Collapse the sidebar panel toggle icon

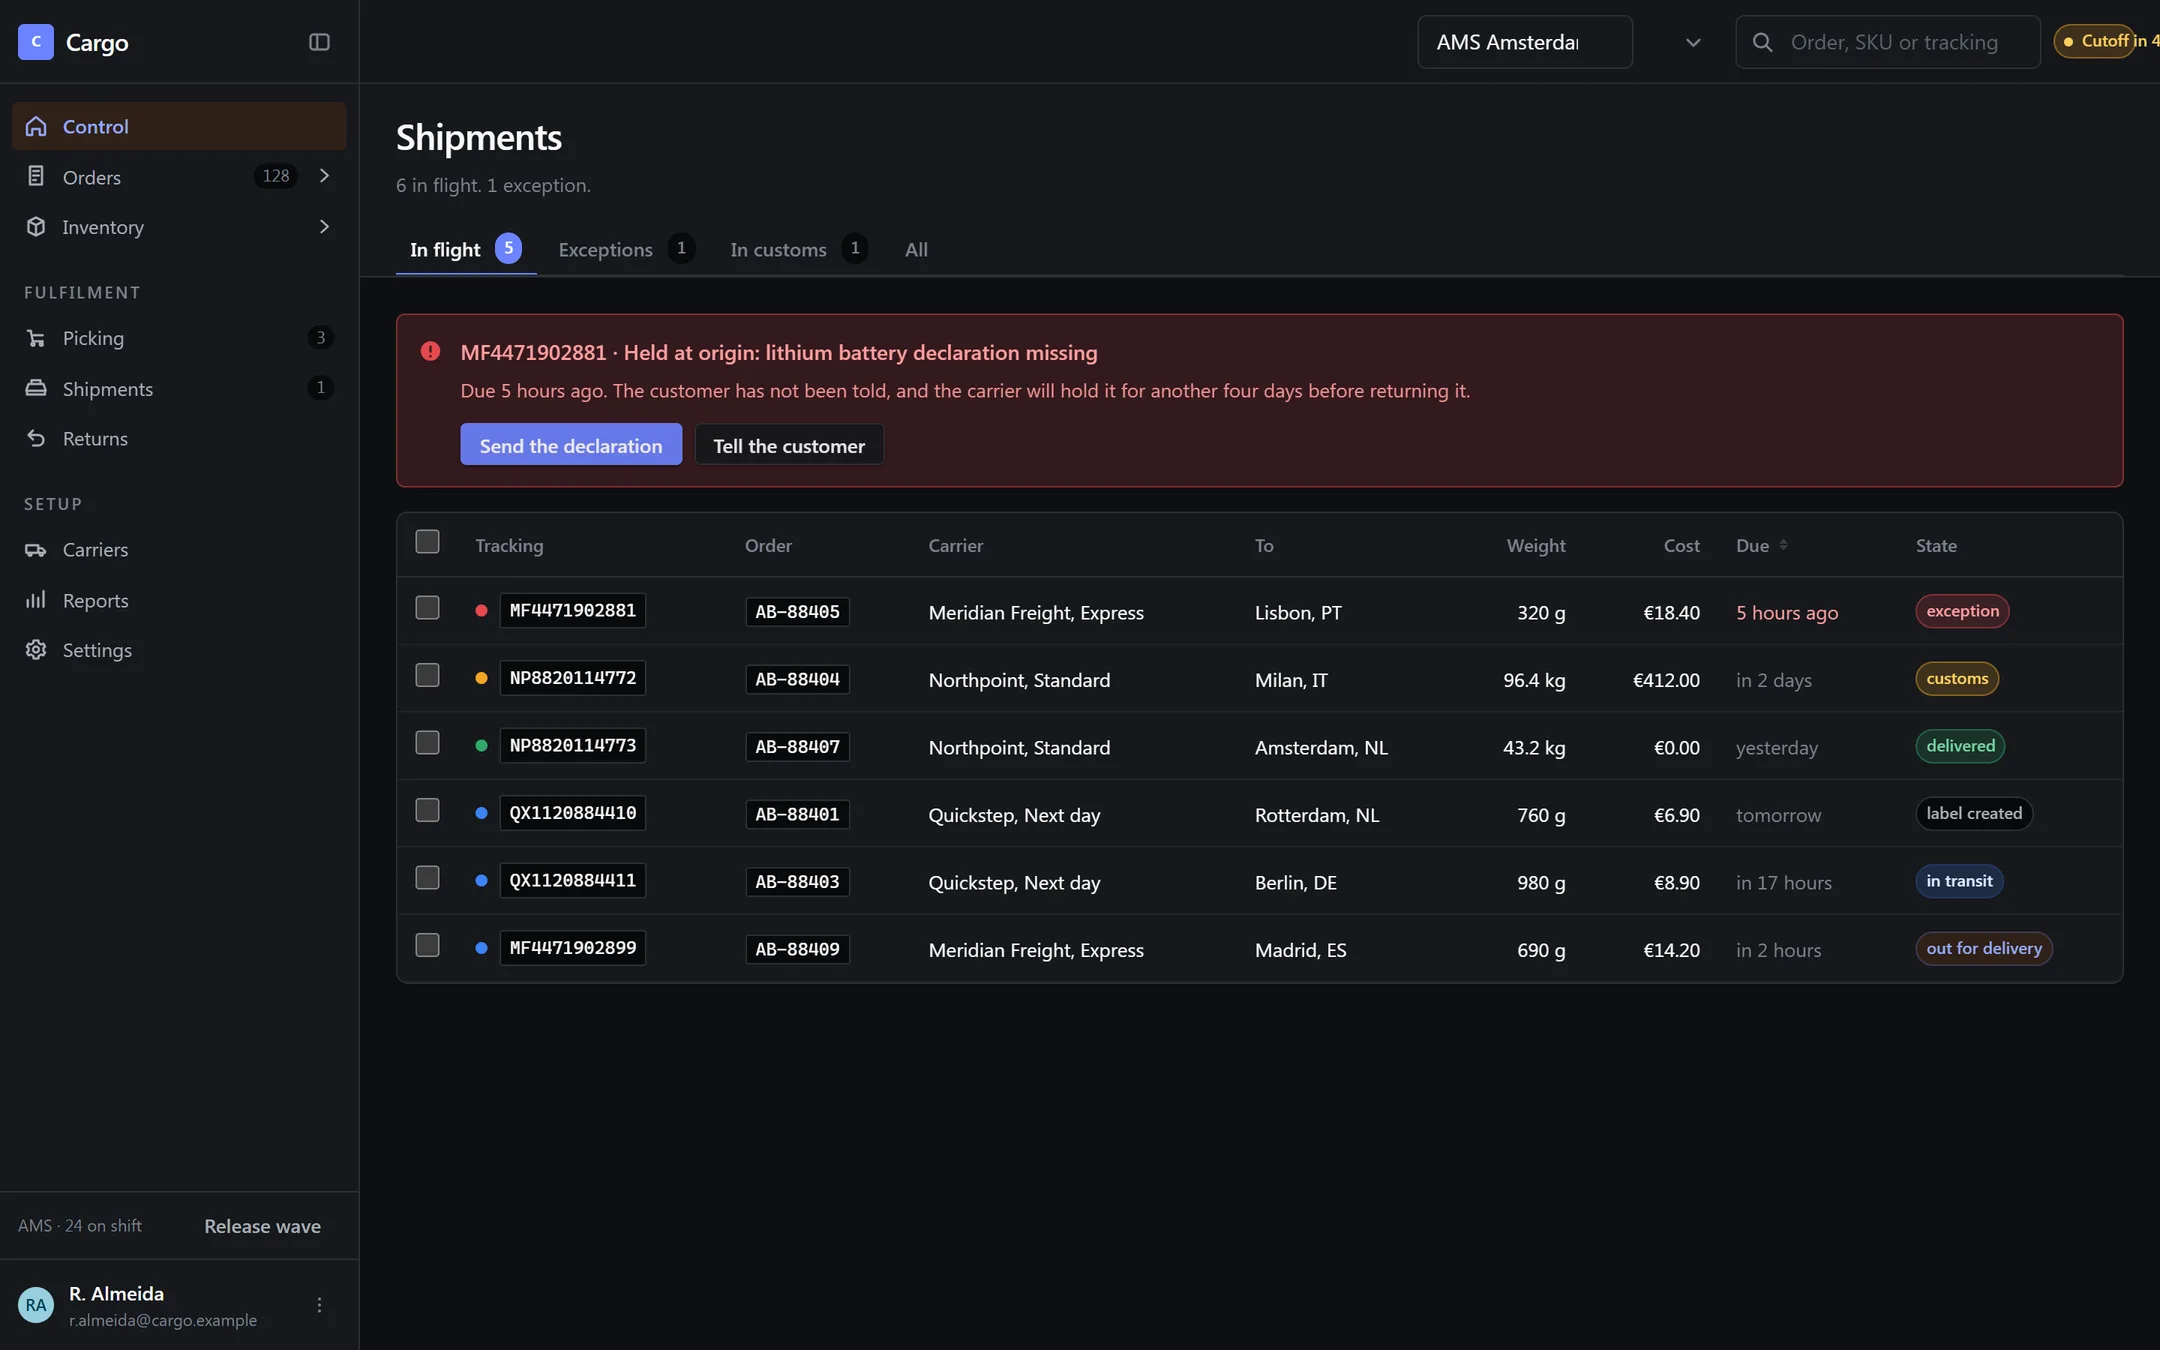coord(319,42)
